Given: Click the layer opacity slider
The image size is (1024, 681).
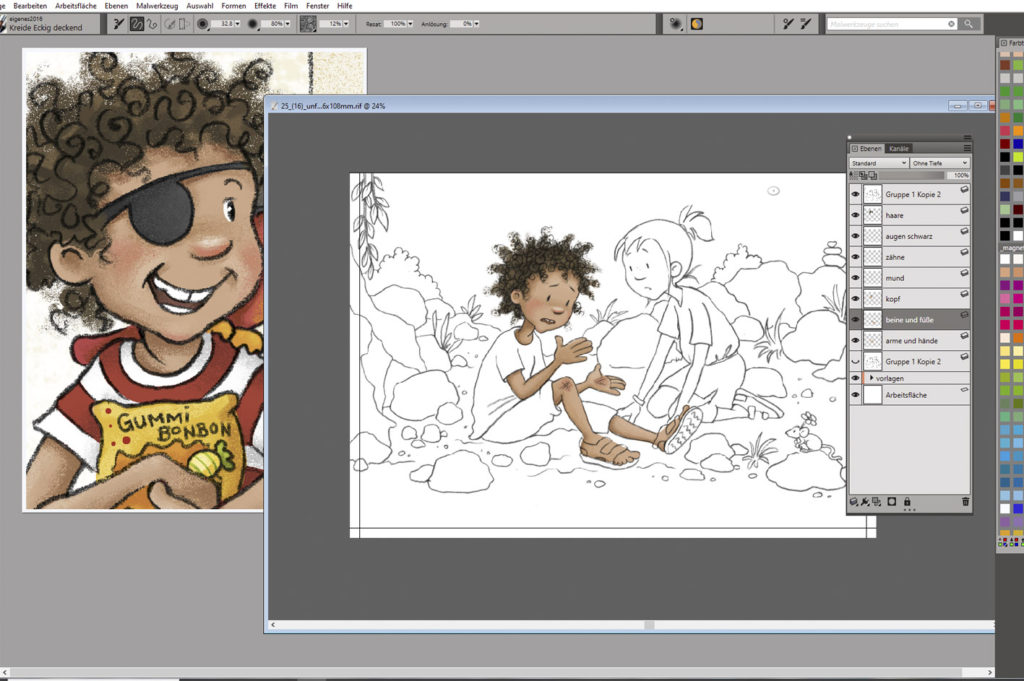Looking at the screenshot, I should [x=908, y=175].
